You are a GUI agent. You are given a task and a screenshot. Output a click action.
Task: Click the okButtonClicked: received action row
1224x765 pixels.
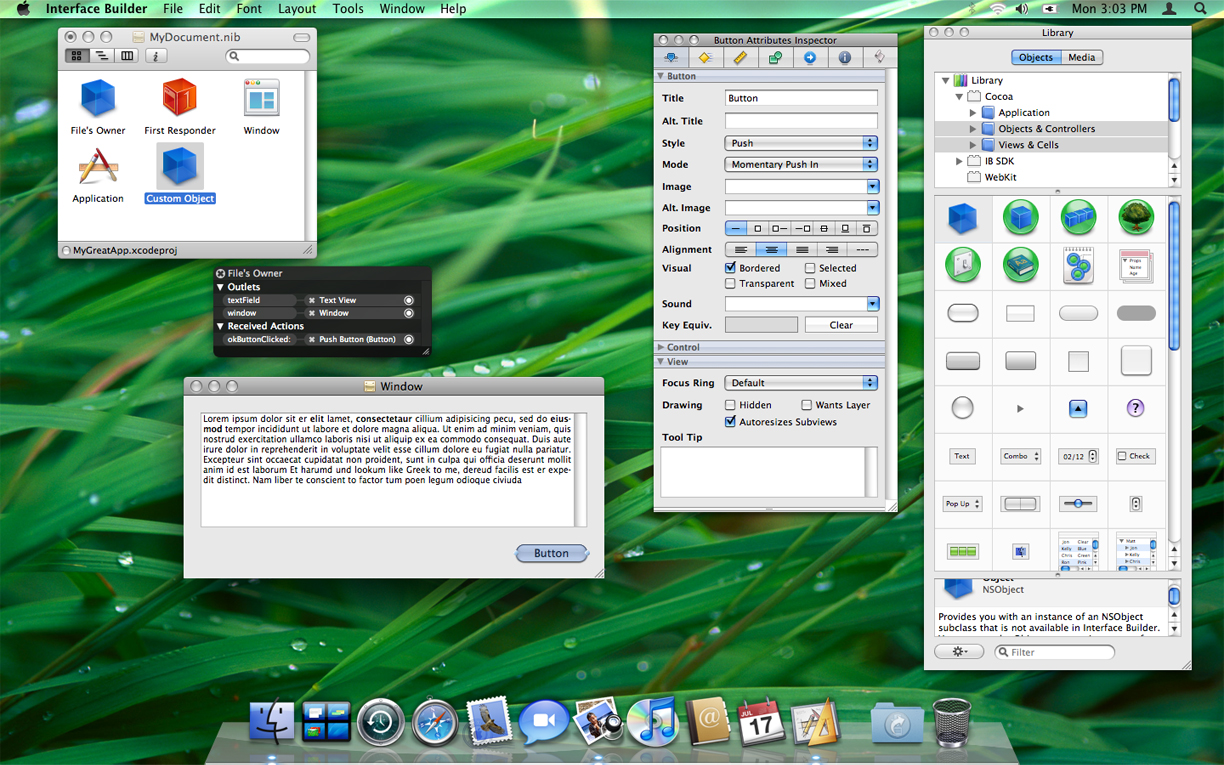coord(319,339)
